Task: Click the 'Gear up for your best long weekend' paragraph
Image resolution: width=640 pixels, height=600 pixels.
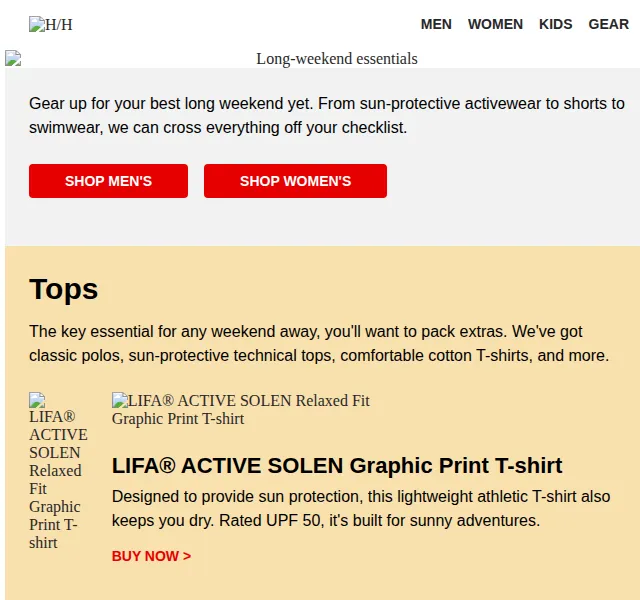Action: [327, 116]
